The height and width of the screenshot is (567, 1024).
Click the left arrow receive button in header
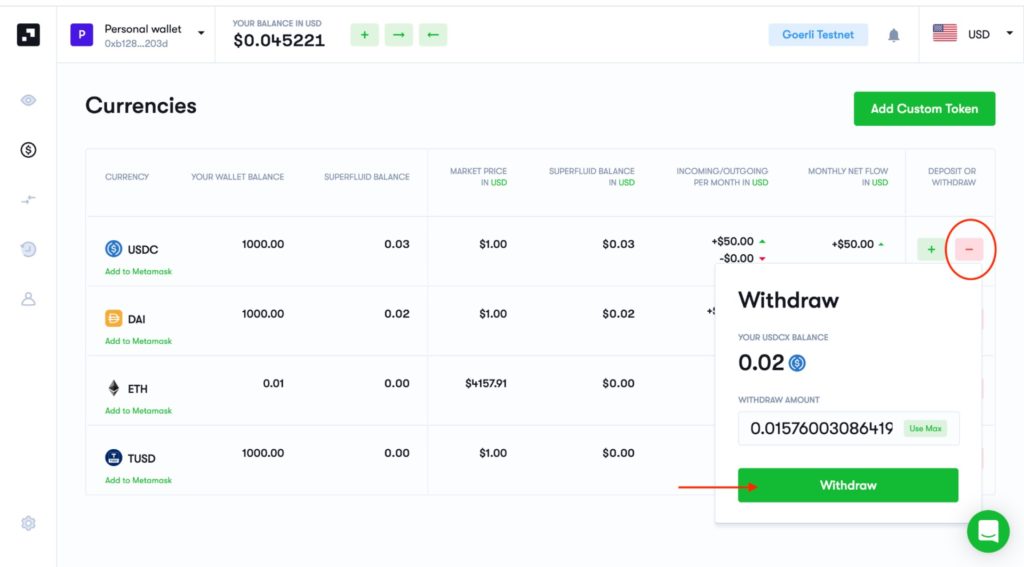(x=433, y=35)
